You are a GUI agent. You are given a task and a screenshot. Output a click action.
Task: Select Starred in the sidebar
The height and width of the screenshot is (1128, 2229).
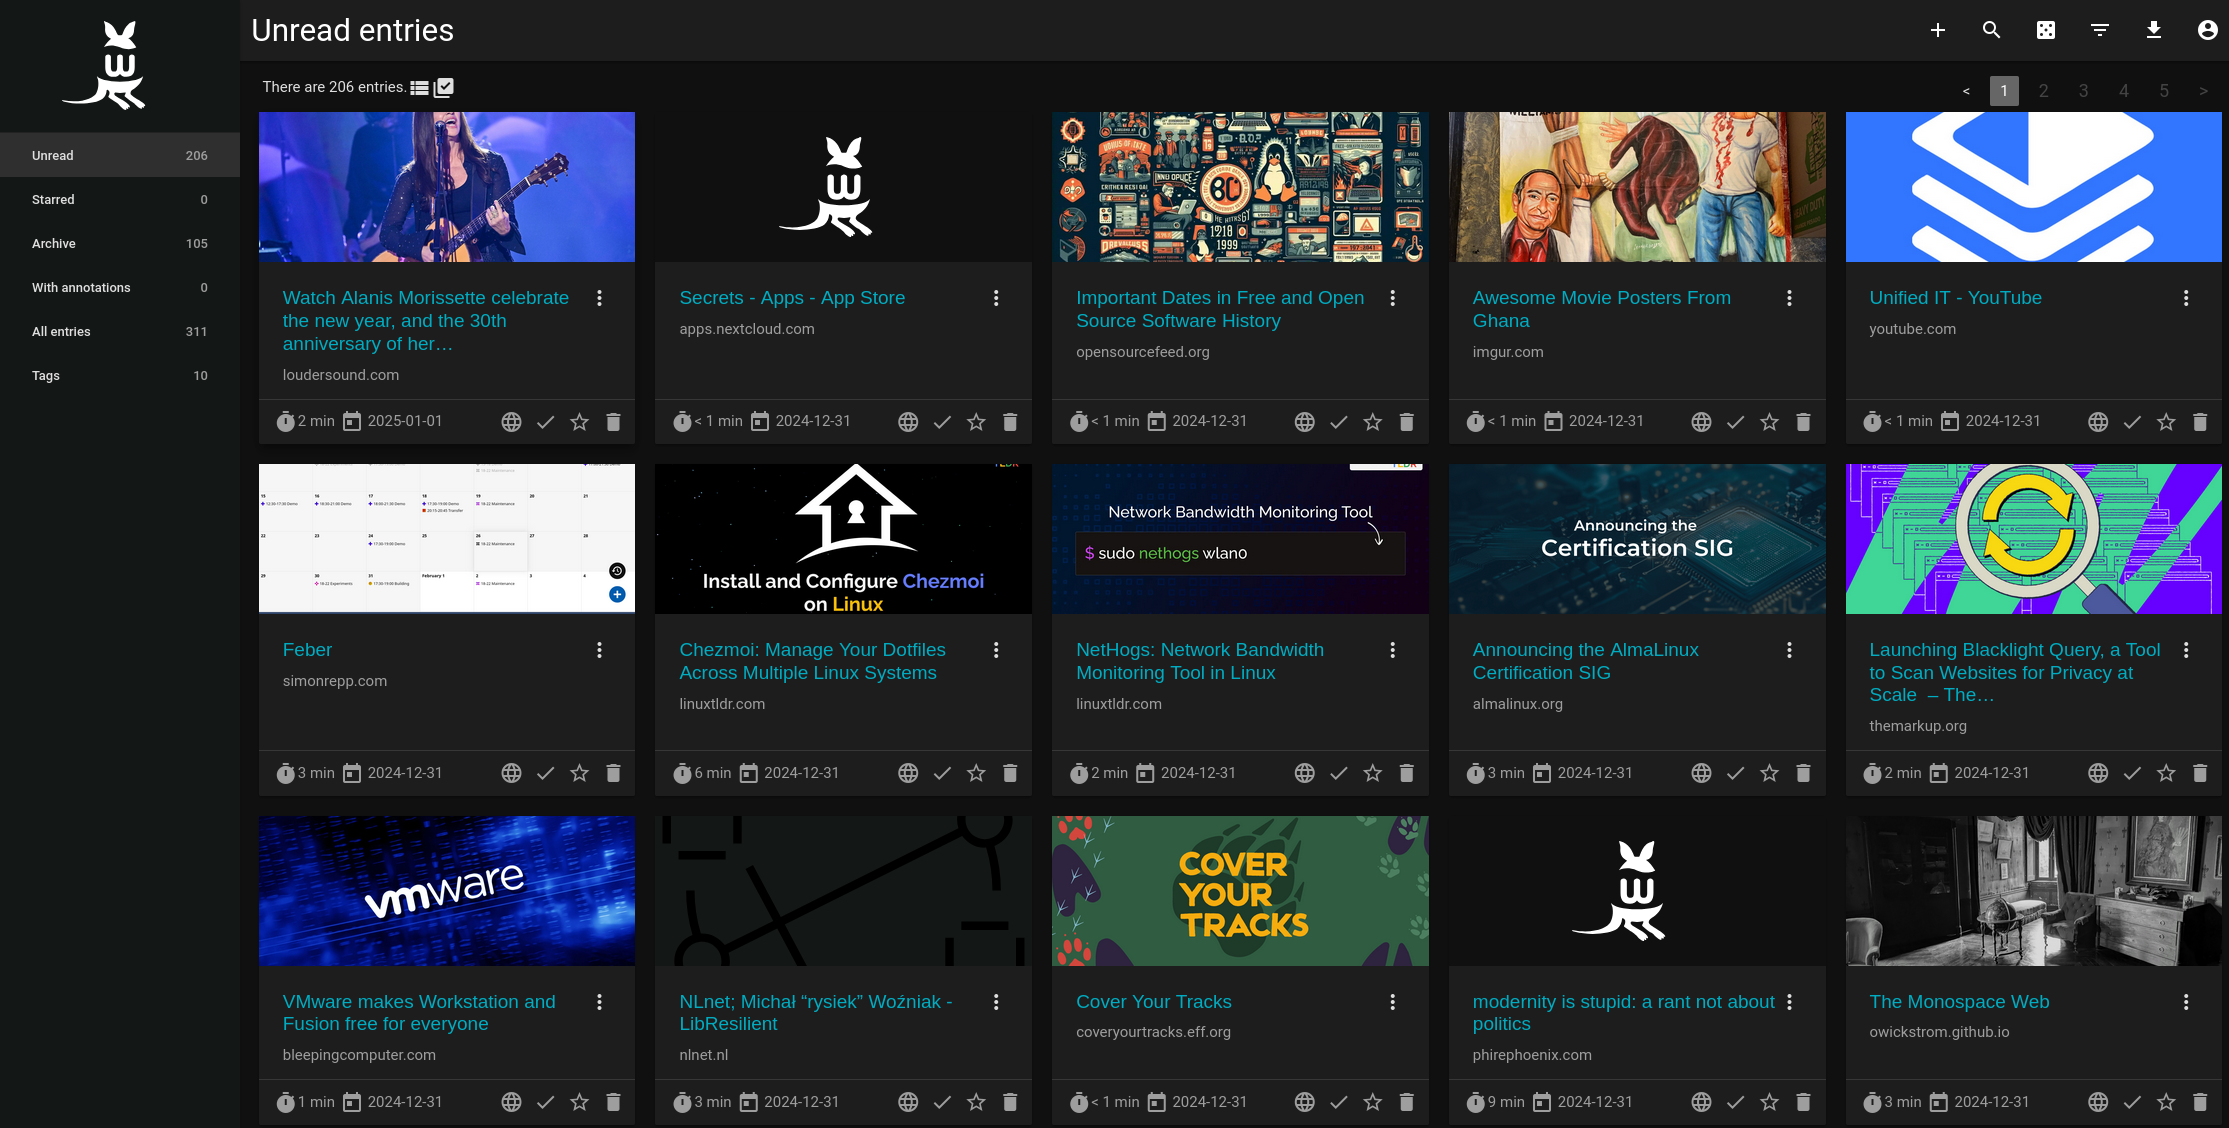click(x=120, y=199)
